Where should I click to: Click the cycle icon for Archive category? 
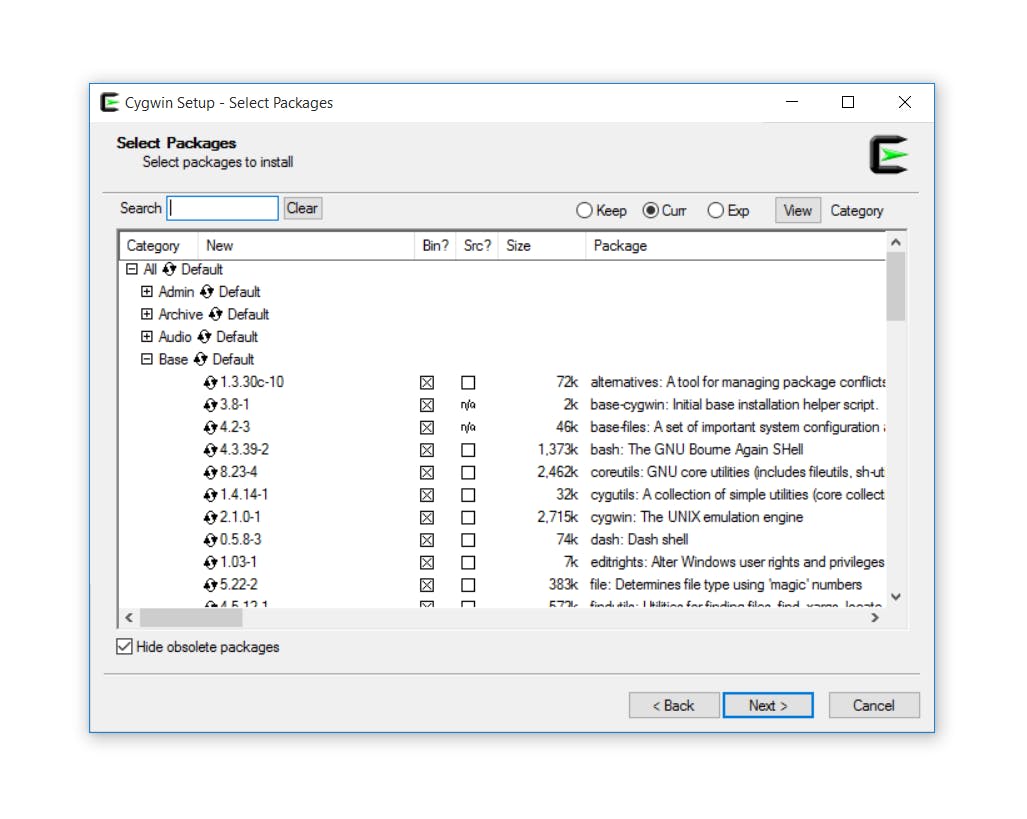click(x=215, y=314)
